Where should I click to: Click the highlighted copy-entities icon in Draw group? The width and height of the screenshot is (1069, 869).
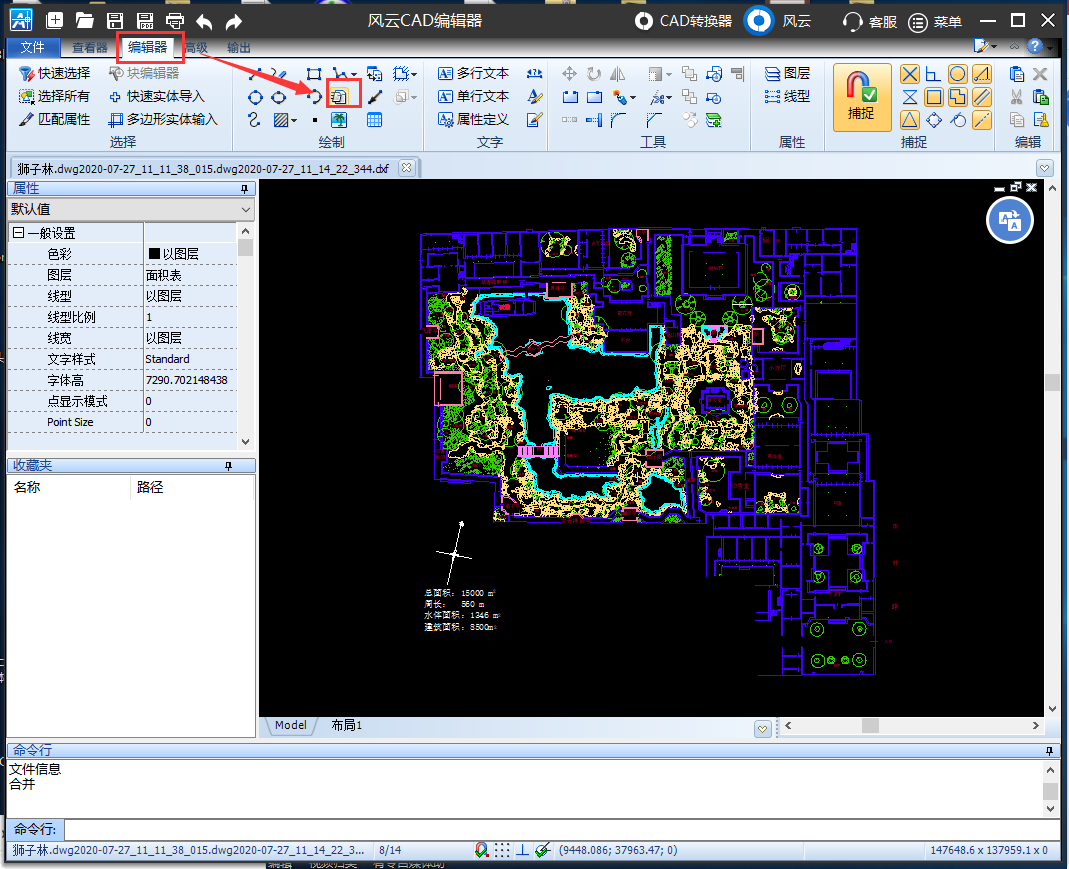pos(340,97)
